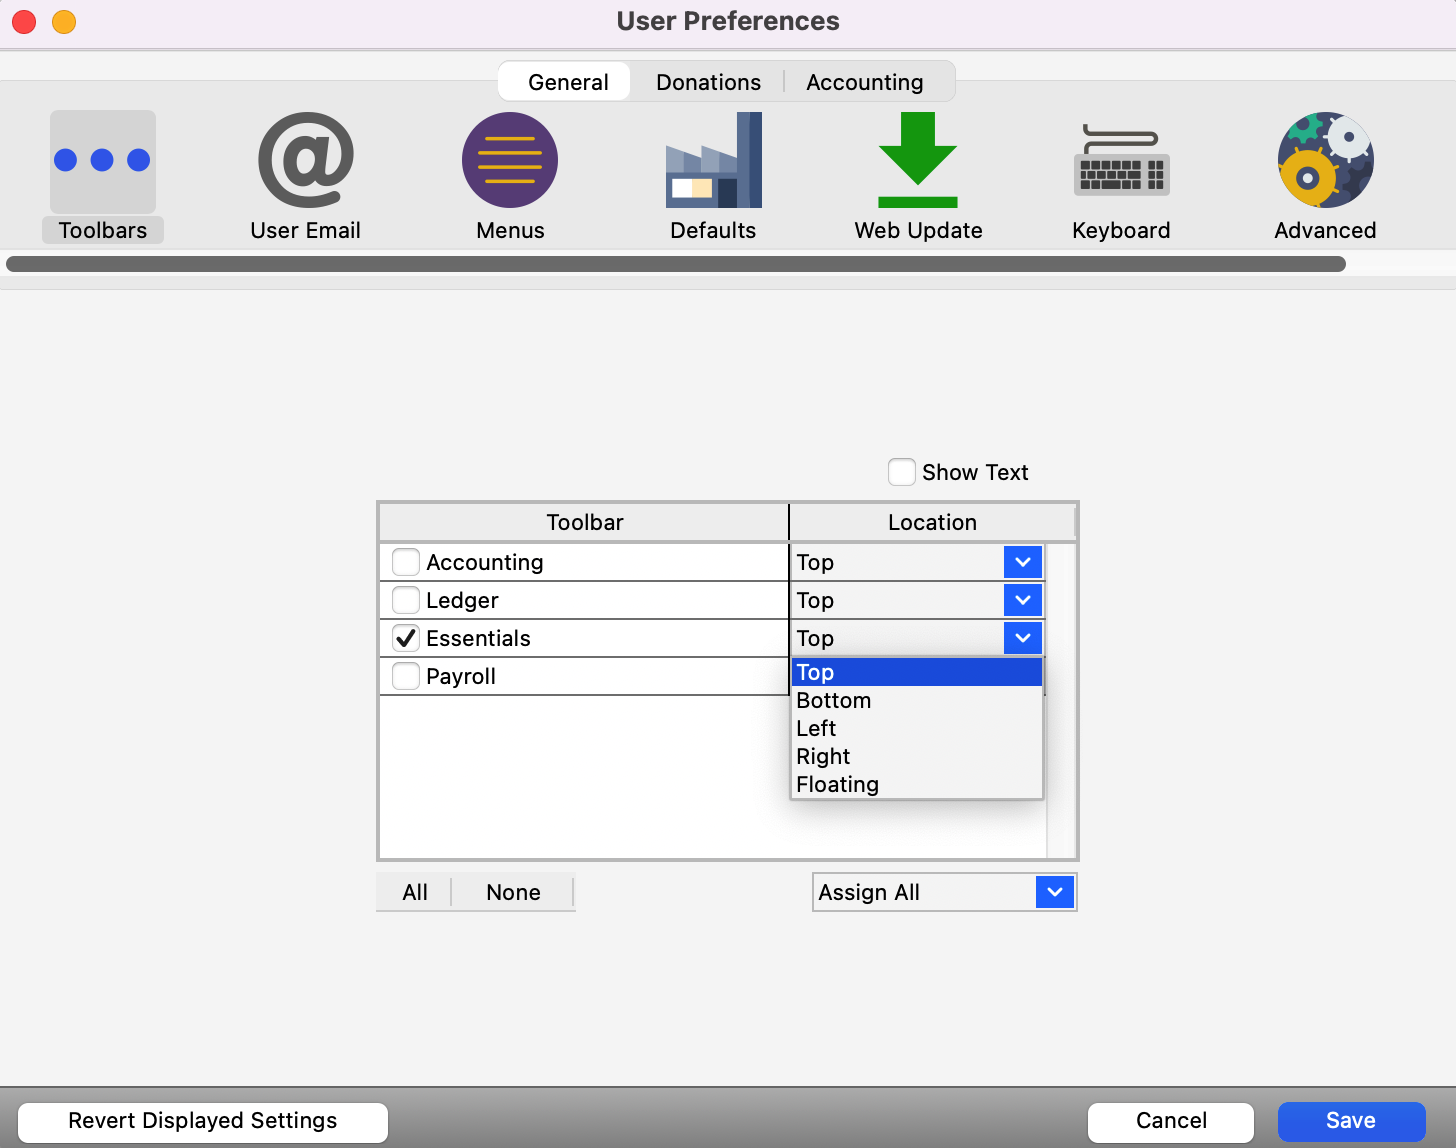Viewport: 1456px width, 1148px height.
Task: Expand the Accounting row location dropdown
Action: pos(1022,562)
